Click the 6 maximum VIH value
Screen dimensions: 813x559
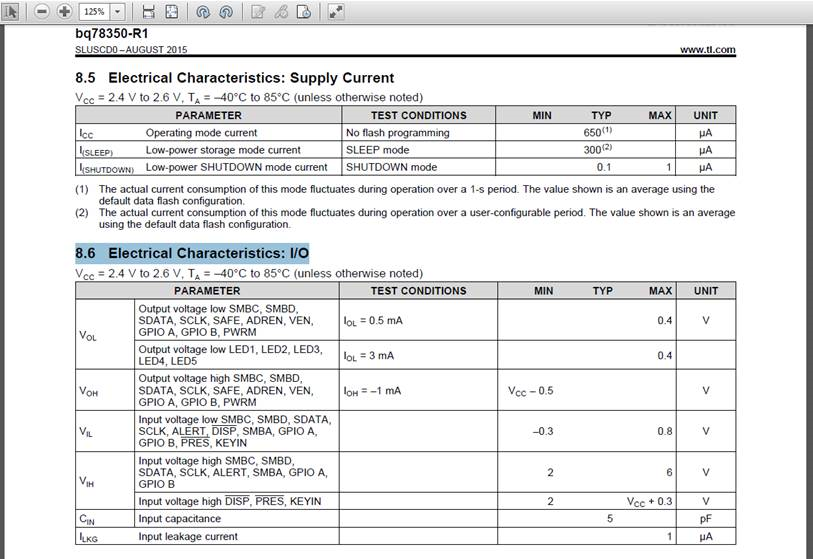click(669, 472)
